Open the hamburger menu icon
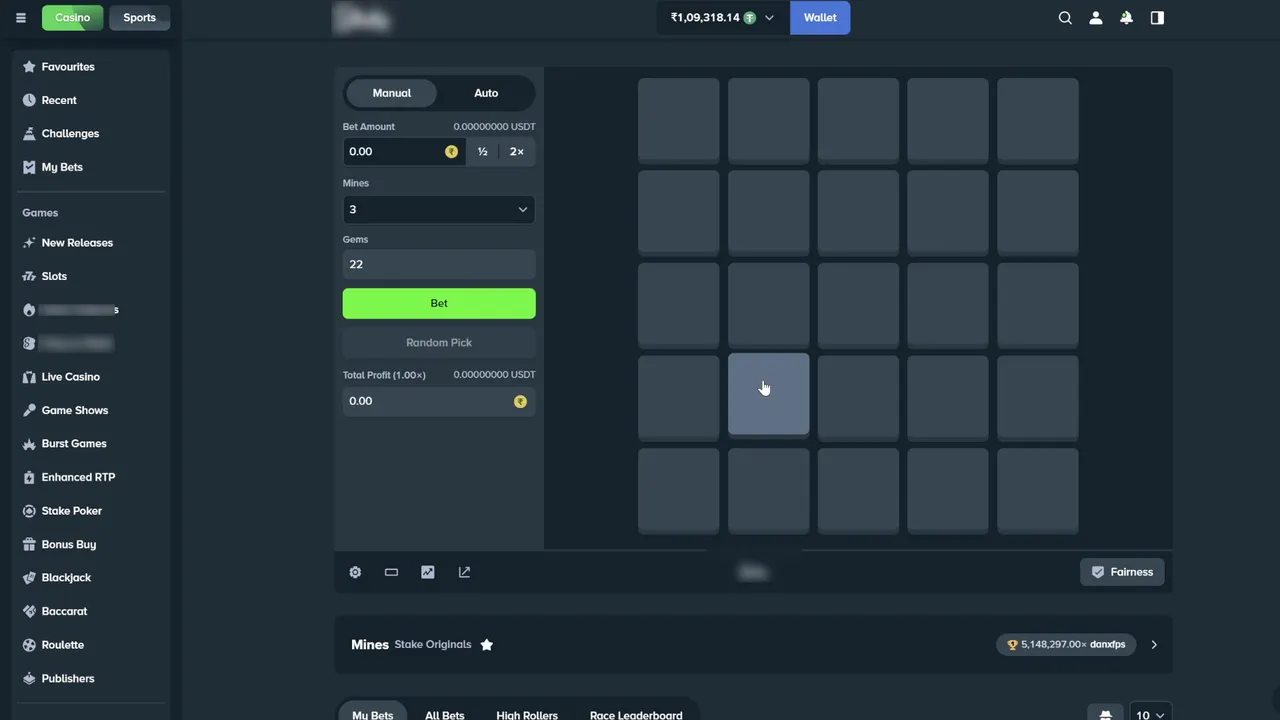The width and height of the screenshot is (1280, 720). (x=21, y=18)
